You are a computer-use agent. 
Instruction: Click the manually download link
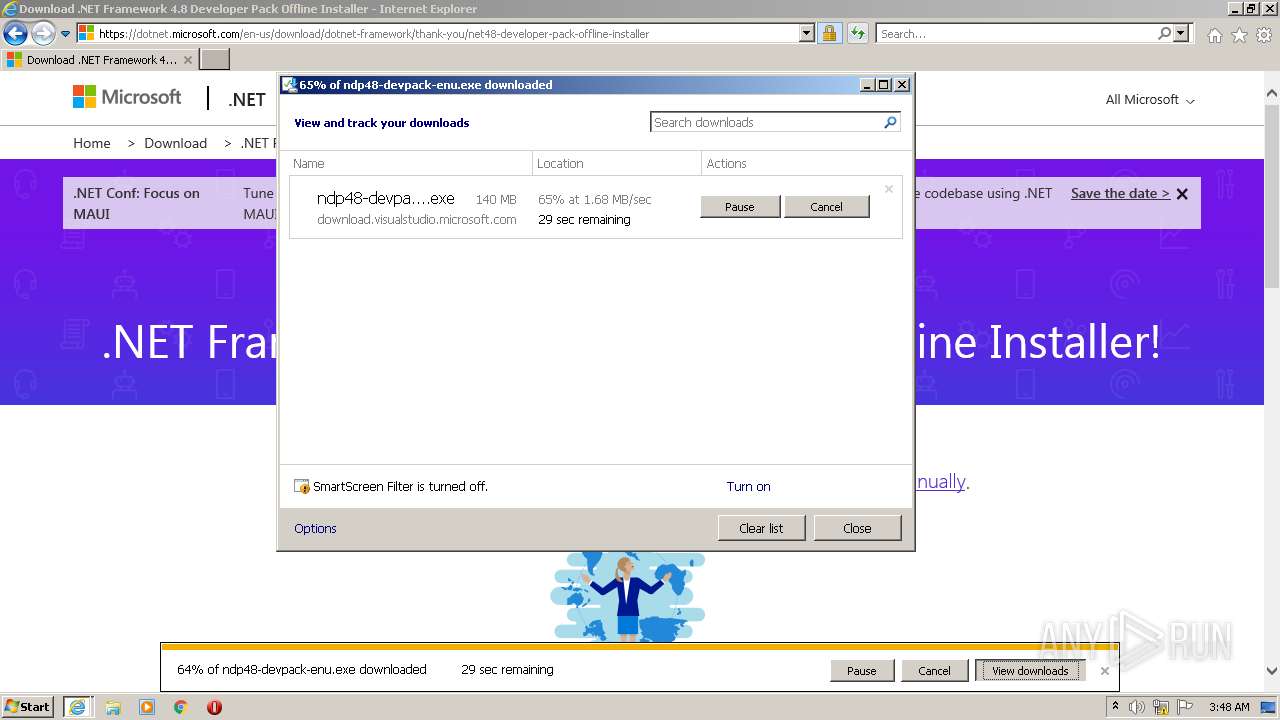941,481
